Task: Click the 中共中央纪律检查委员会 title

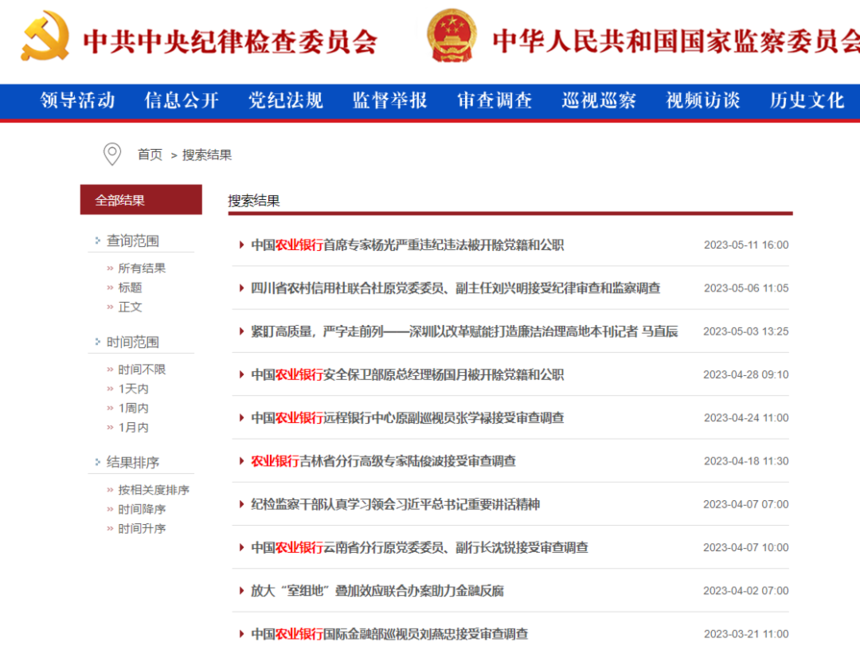Action: 230,42
